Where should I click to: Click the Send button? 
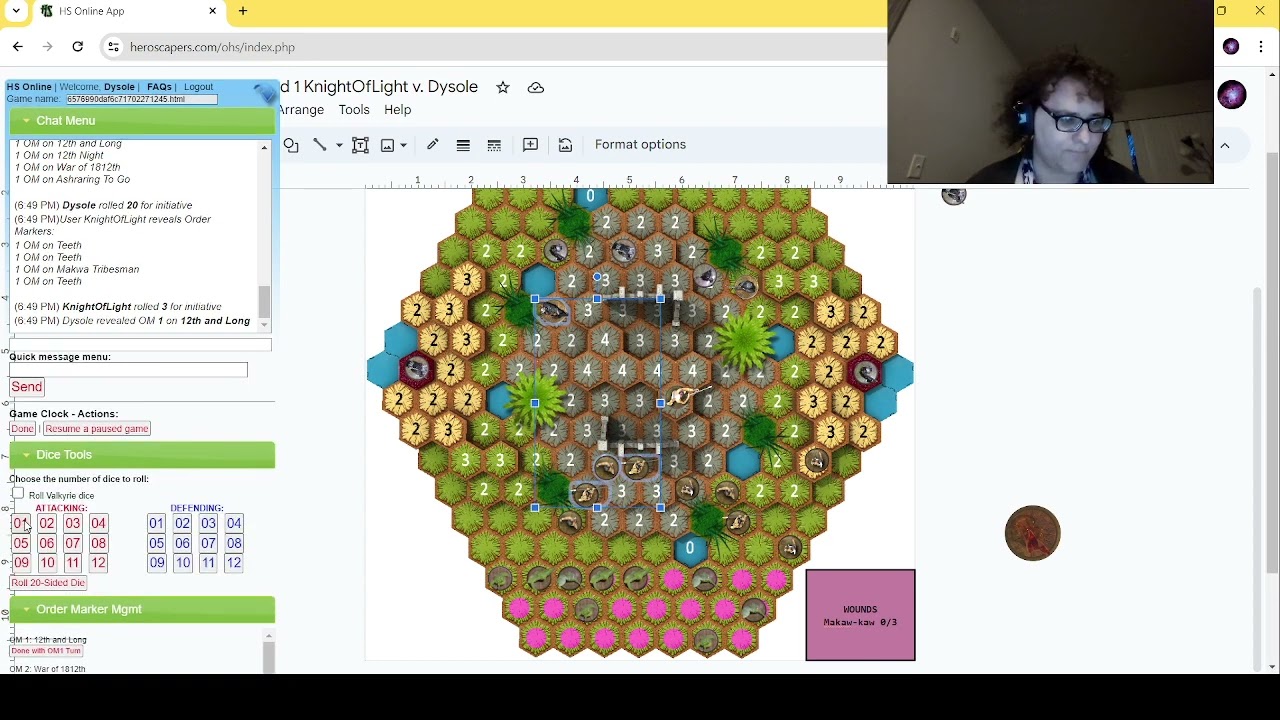27,387
